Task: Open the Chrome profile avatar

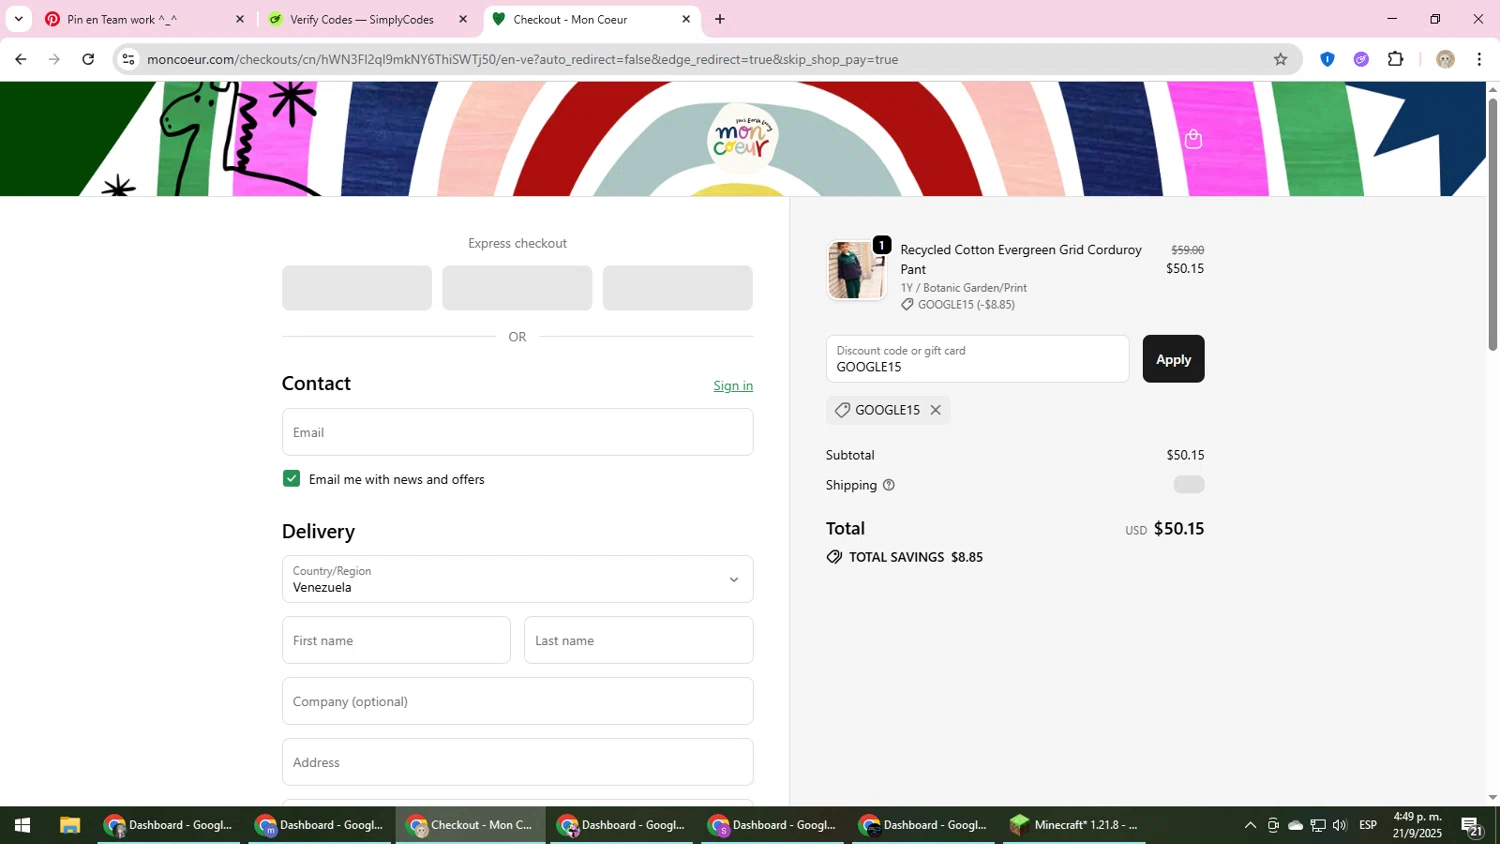Action: click(1445, 59)
